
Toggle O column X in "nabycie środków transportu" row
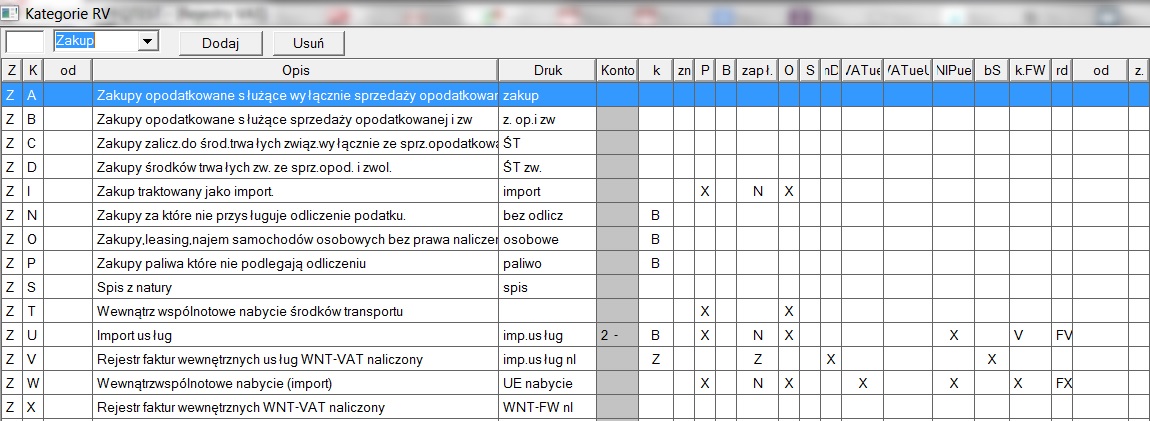coord(789,311)
